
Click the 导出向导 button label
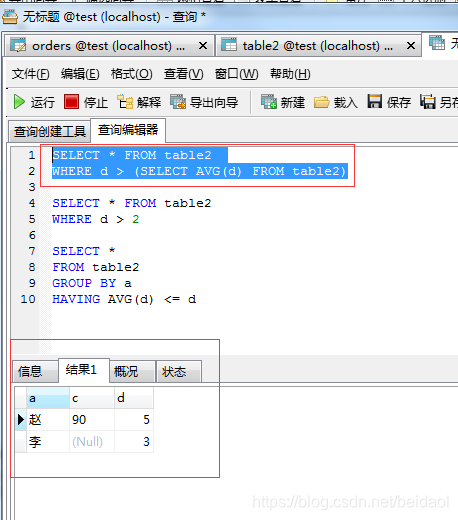pyautogui.click(x=214, y=102)
